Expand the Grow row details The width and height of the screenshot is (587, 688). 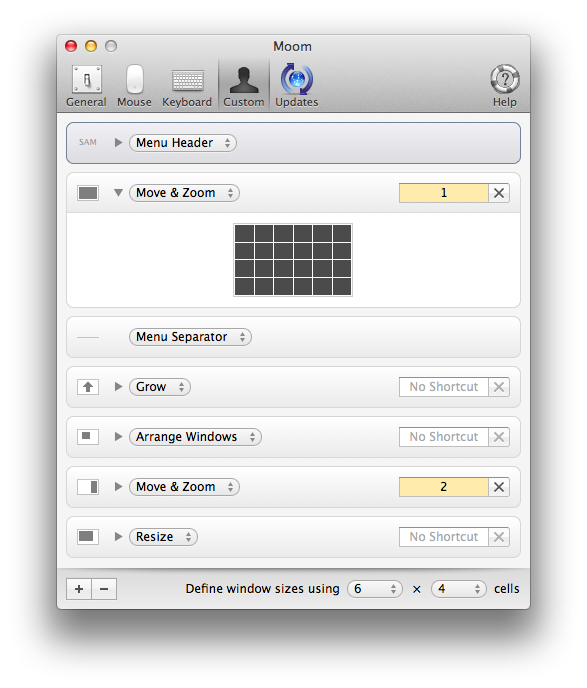[118, 387]
